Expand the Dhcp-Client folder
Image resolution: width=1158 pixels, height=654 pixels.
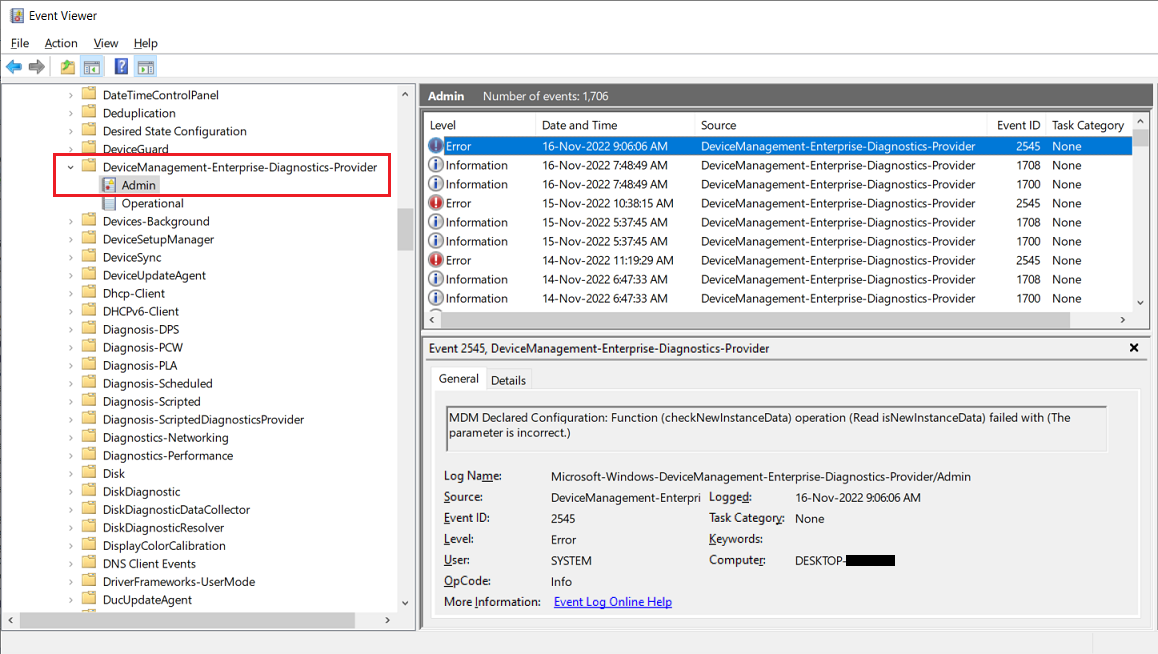[70, 293]
